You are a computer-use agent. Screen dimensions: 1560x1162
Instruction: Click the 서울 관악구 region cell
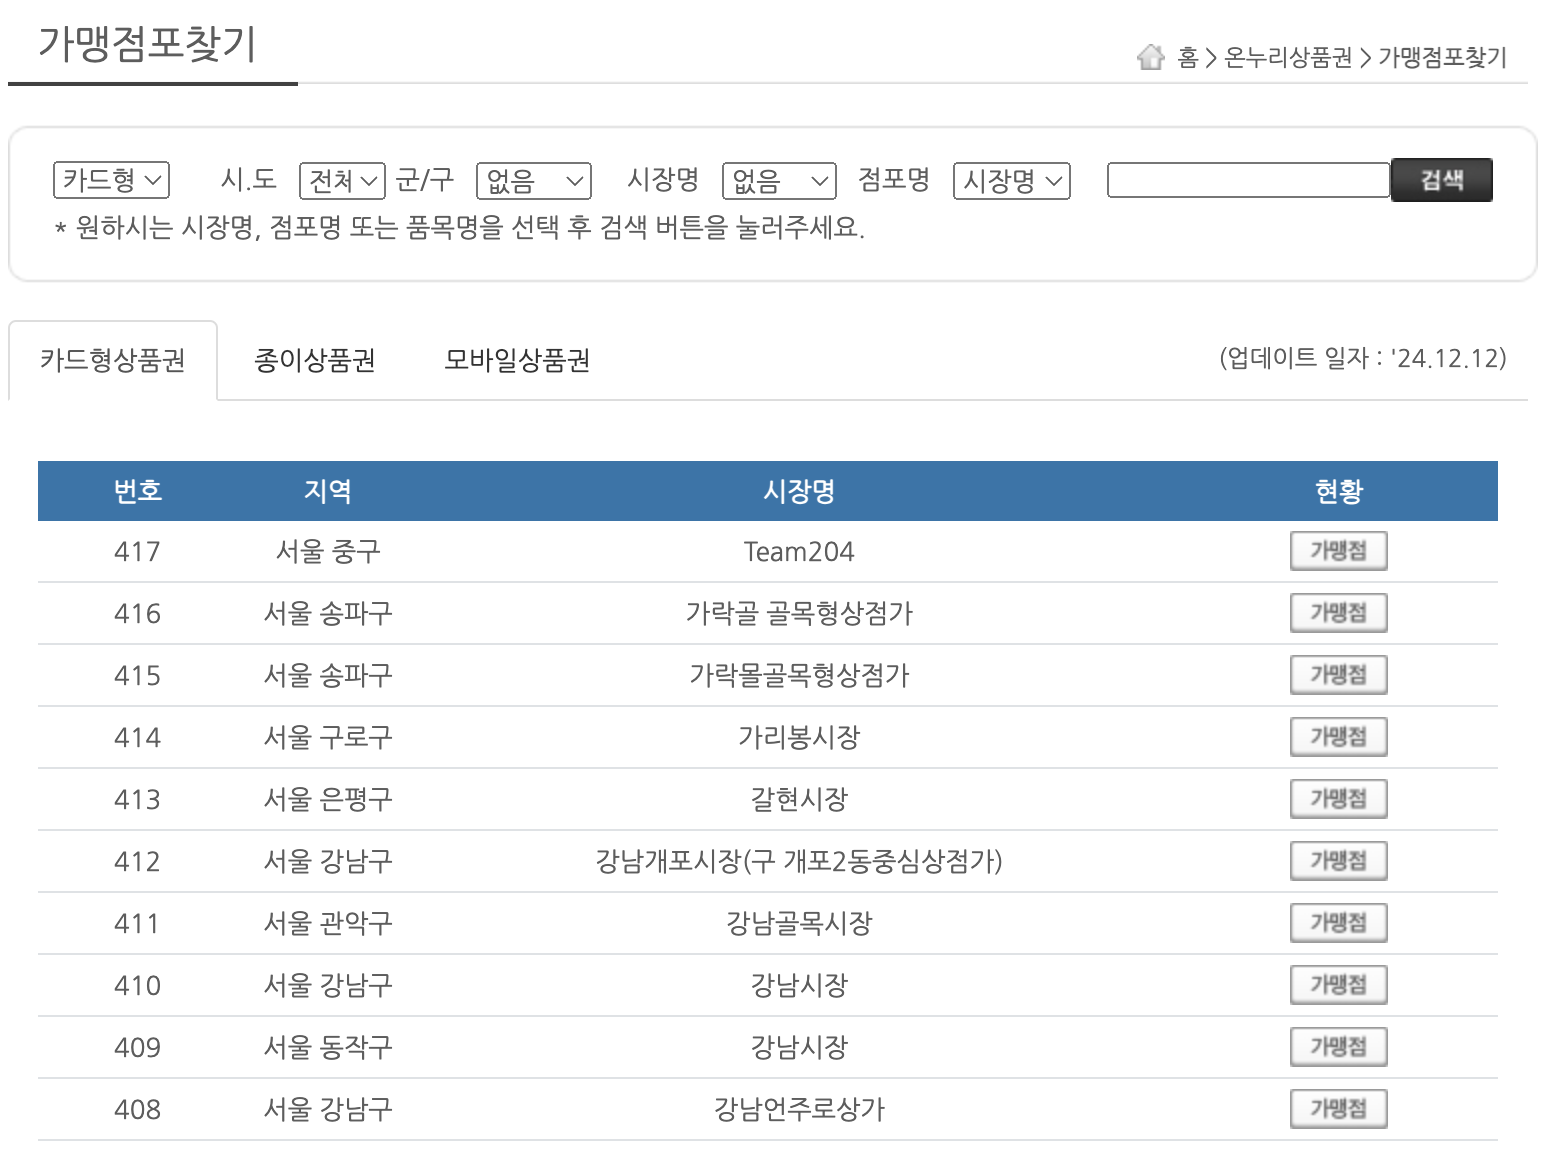coord(328,923)
